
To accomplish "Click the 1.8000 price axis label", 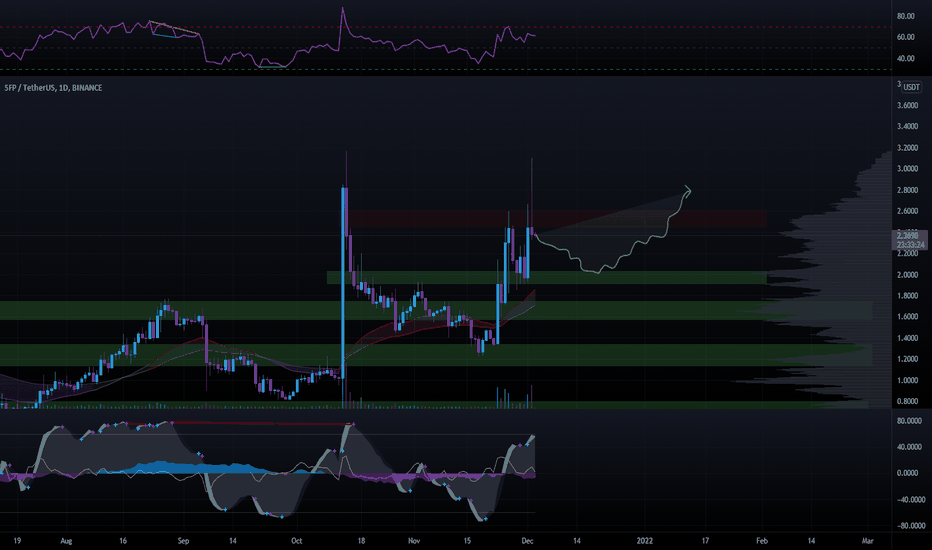I will pos(907,296).
